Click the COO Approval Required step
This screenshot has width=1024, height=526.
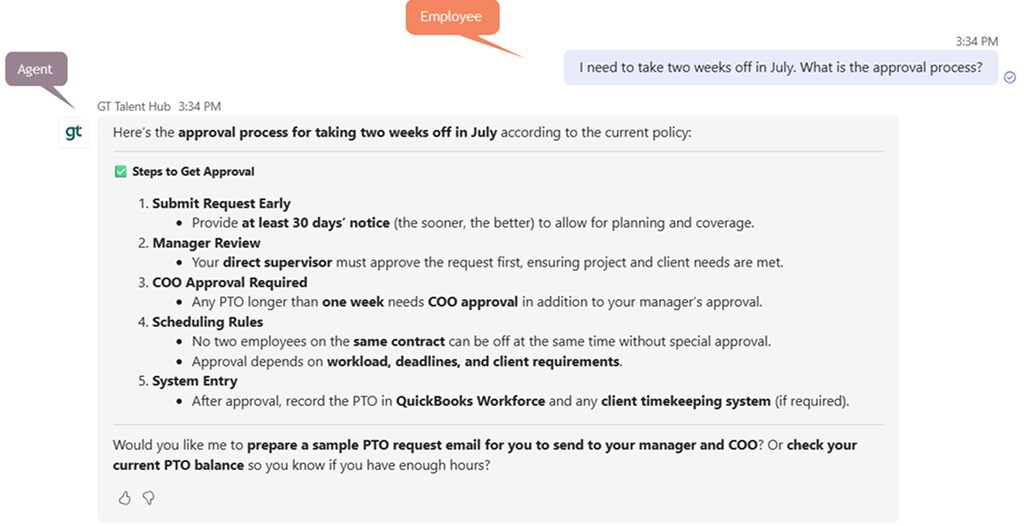[230, 283]
